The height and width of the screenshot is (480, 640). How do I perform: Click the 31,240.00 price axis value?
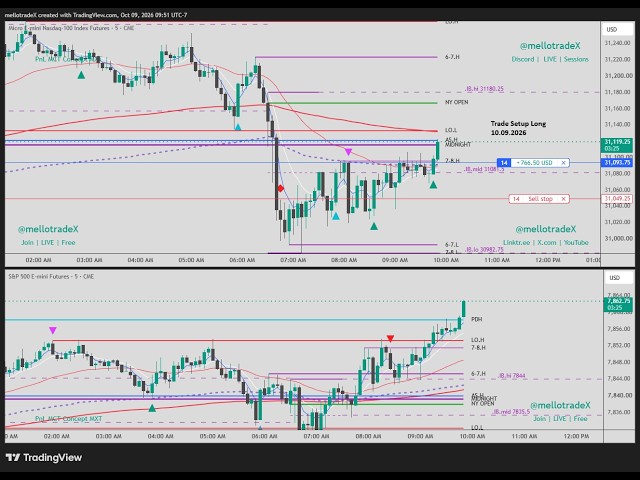click(x=617, y=43)
